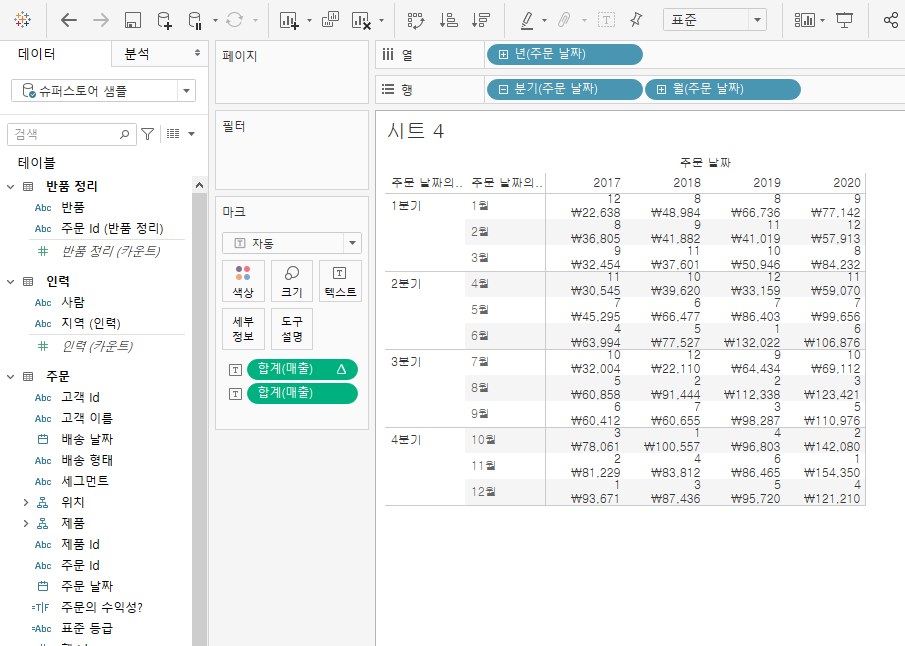This screenshot has height=646, width=905.
Task: Switch to the 데이터 tab
Action: click(x=37, y=54)
